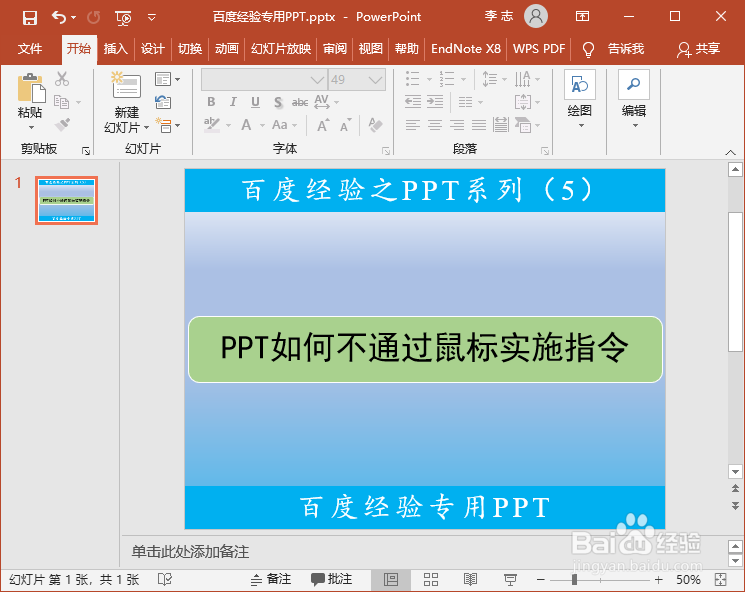The width and height of the screenshot is (745, 592).
Task: Open the columns options button
Action: (x=470, y=102)
